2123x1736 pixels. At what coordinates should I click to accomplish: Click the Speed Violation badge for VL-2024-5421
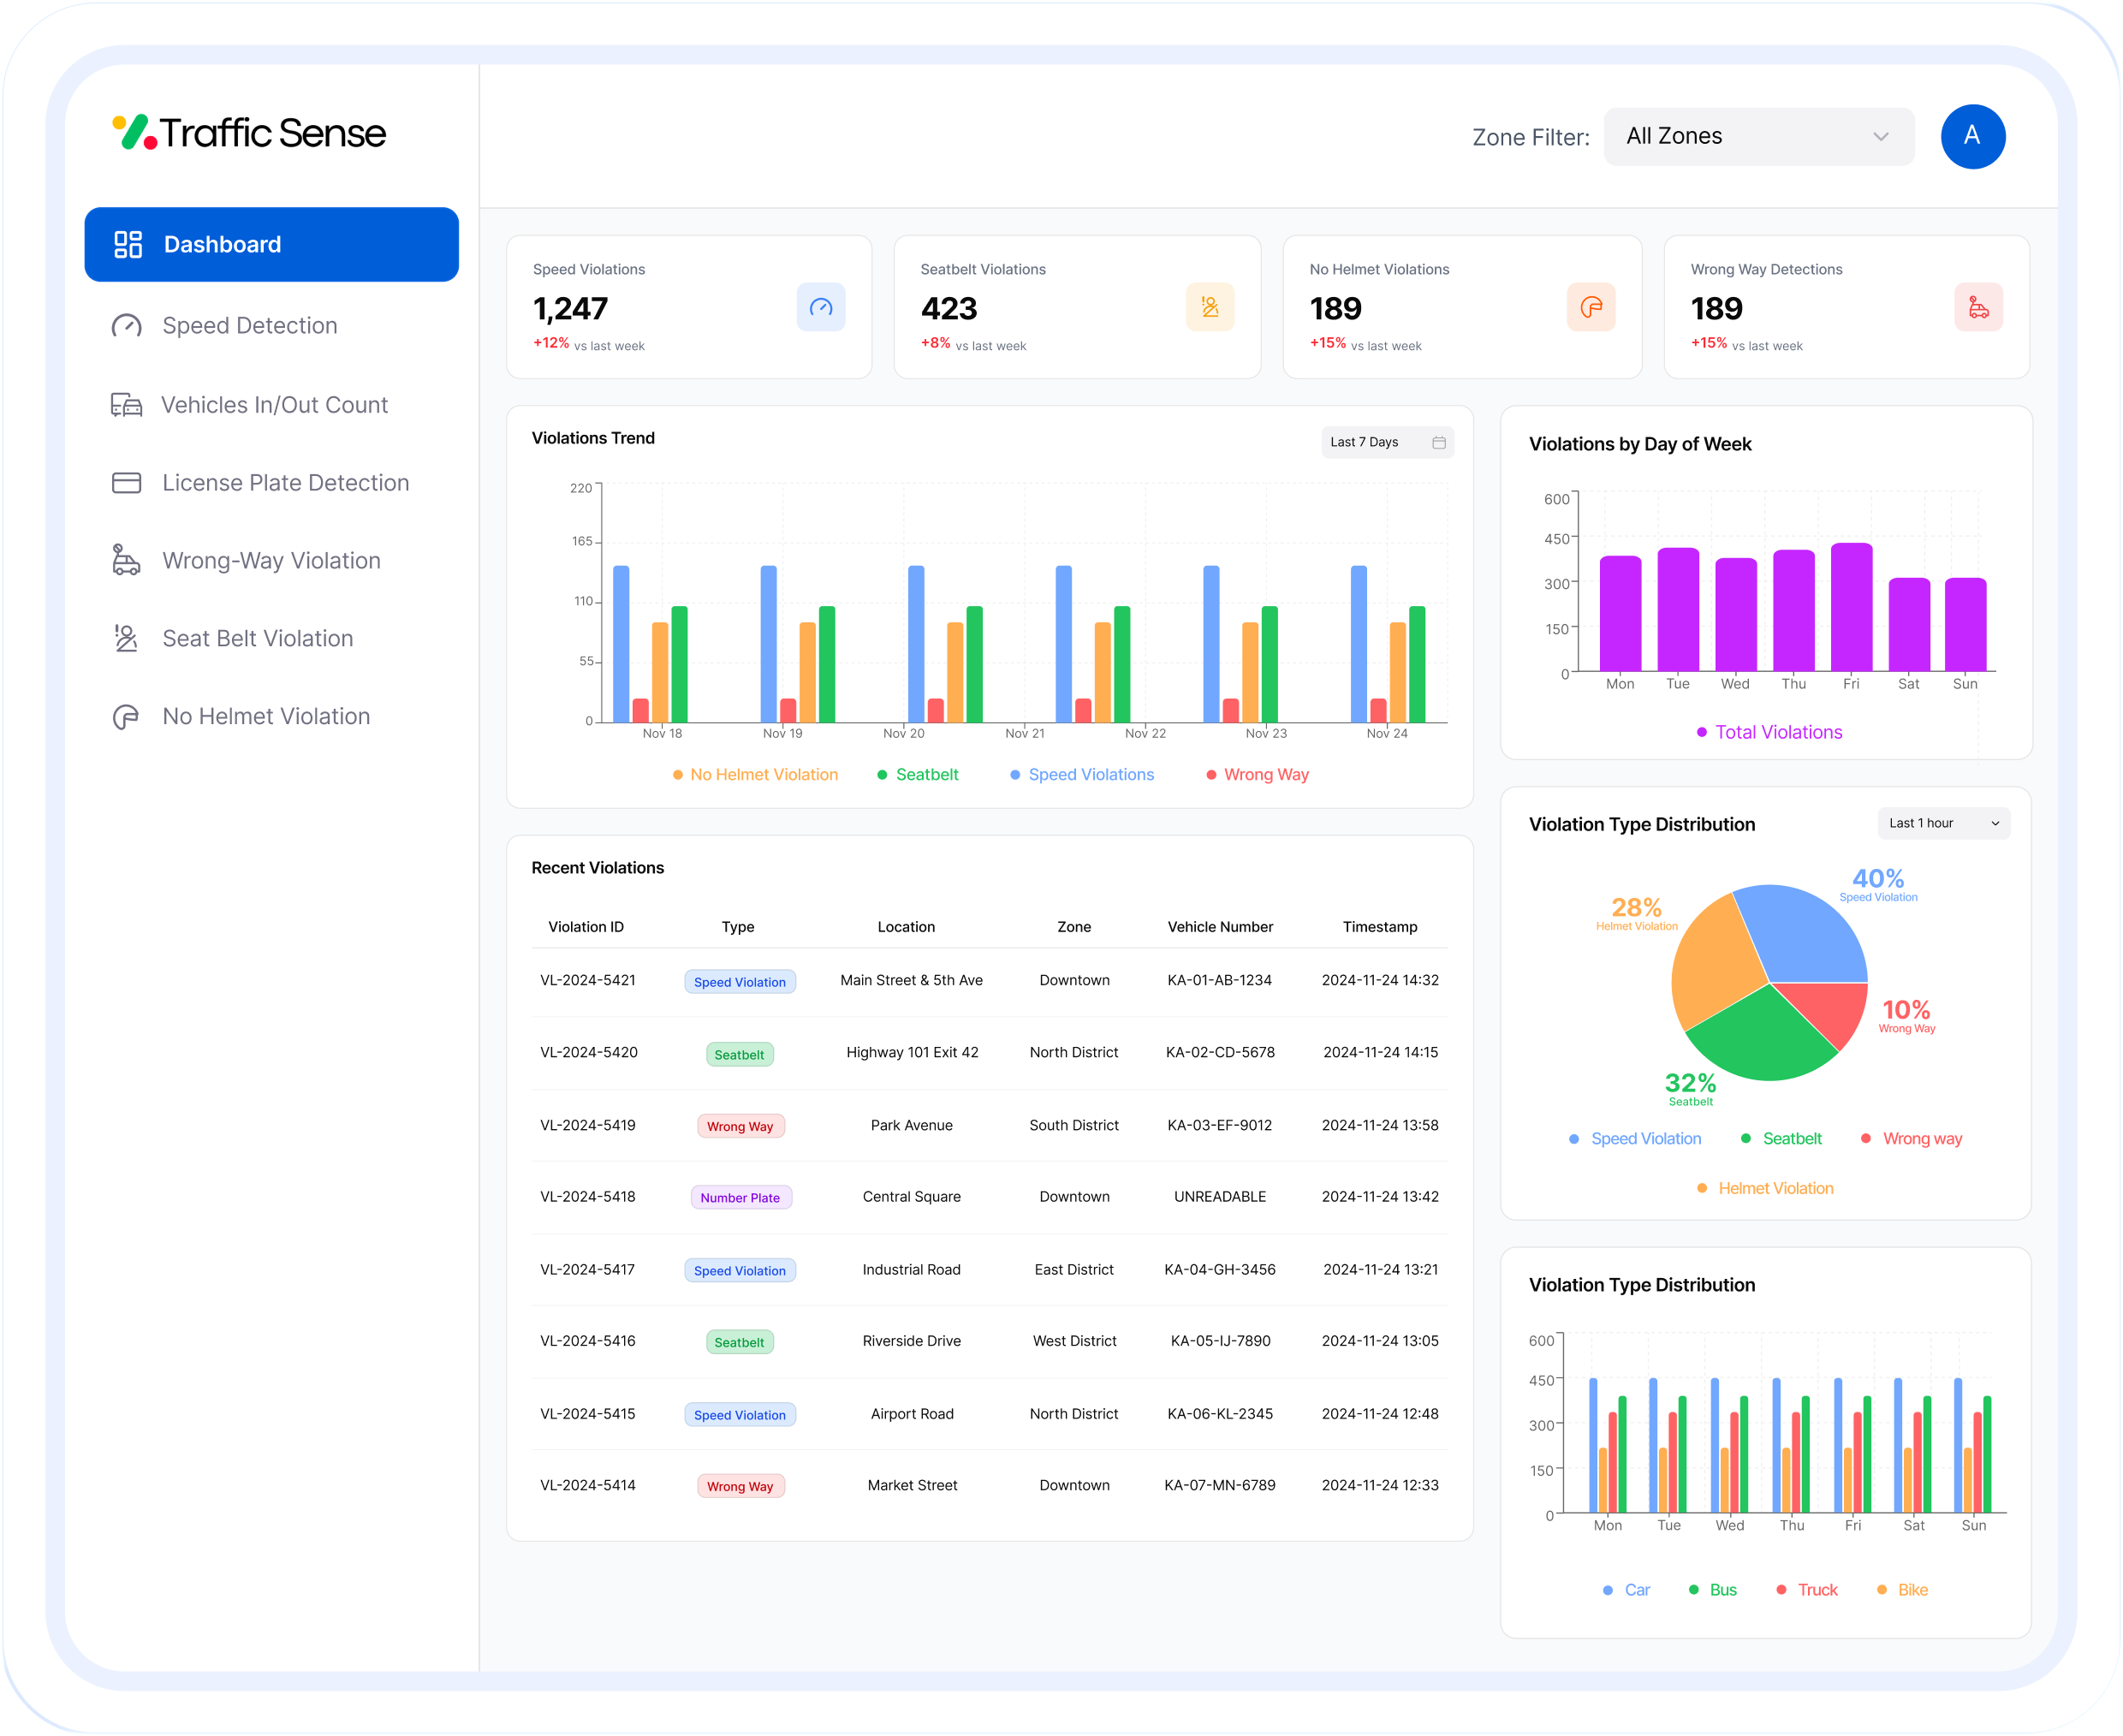pyautogui.click(x=740, y=982)
